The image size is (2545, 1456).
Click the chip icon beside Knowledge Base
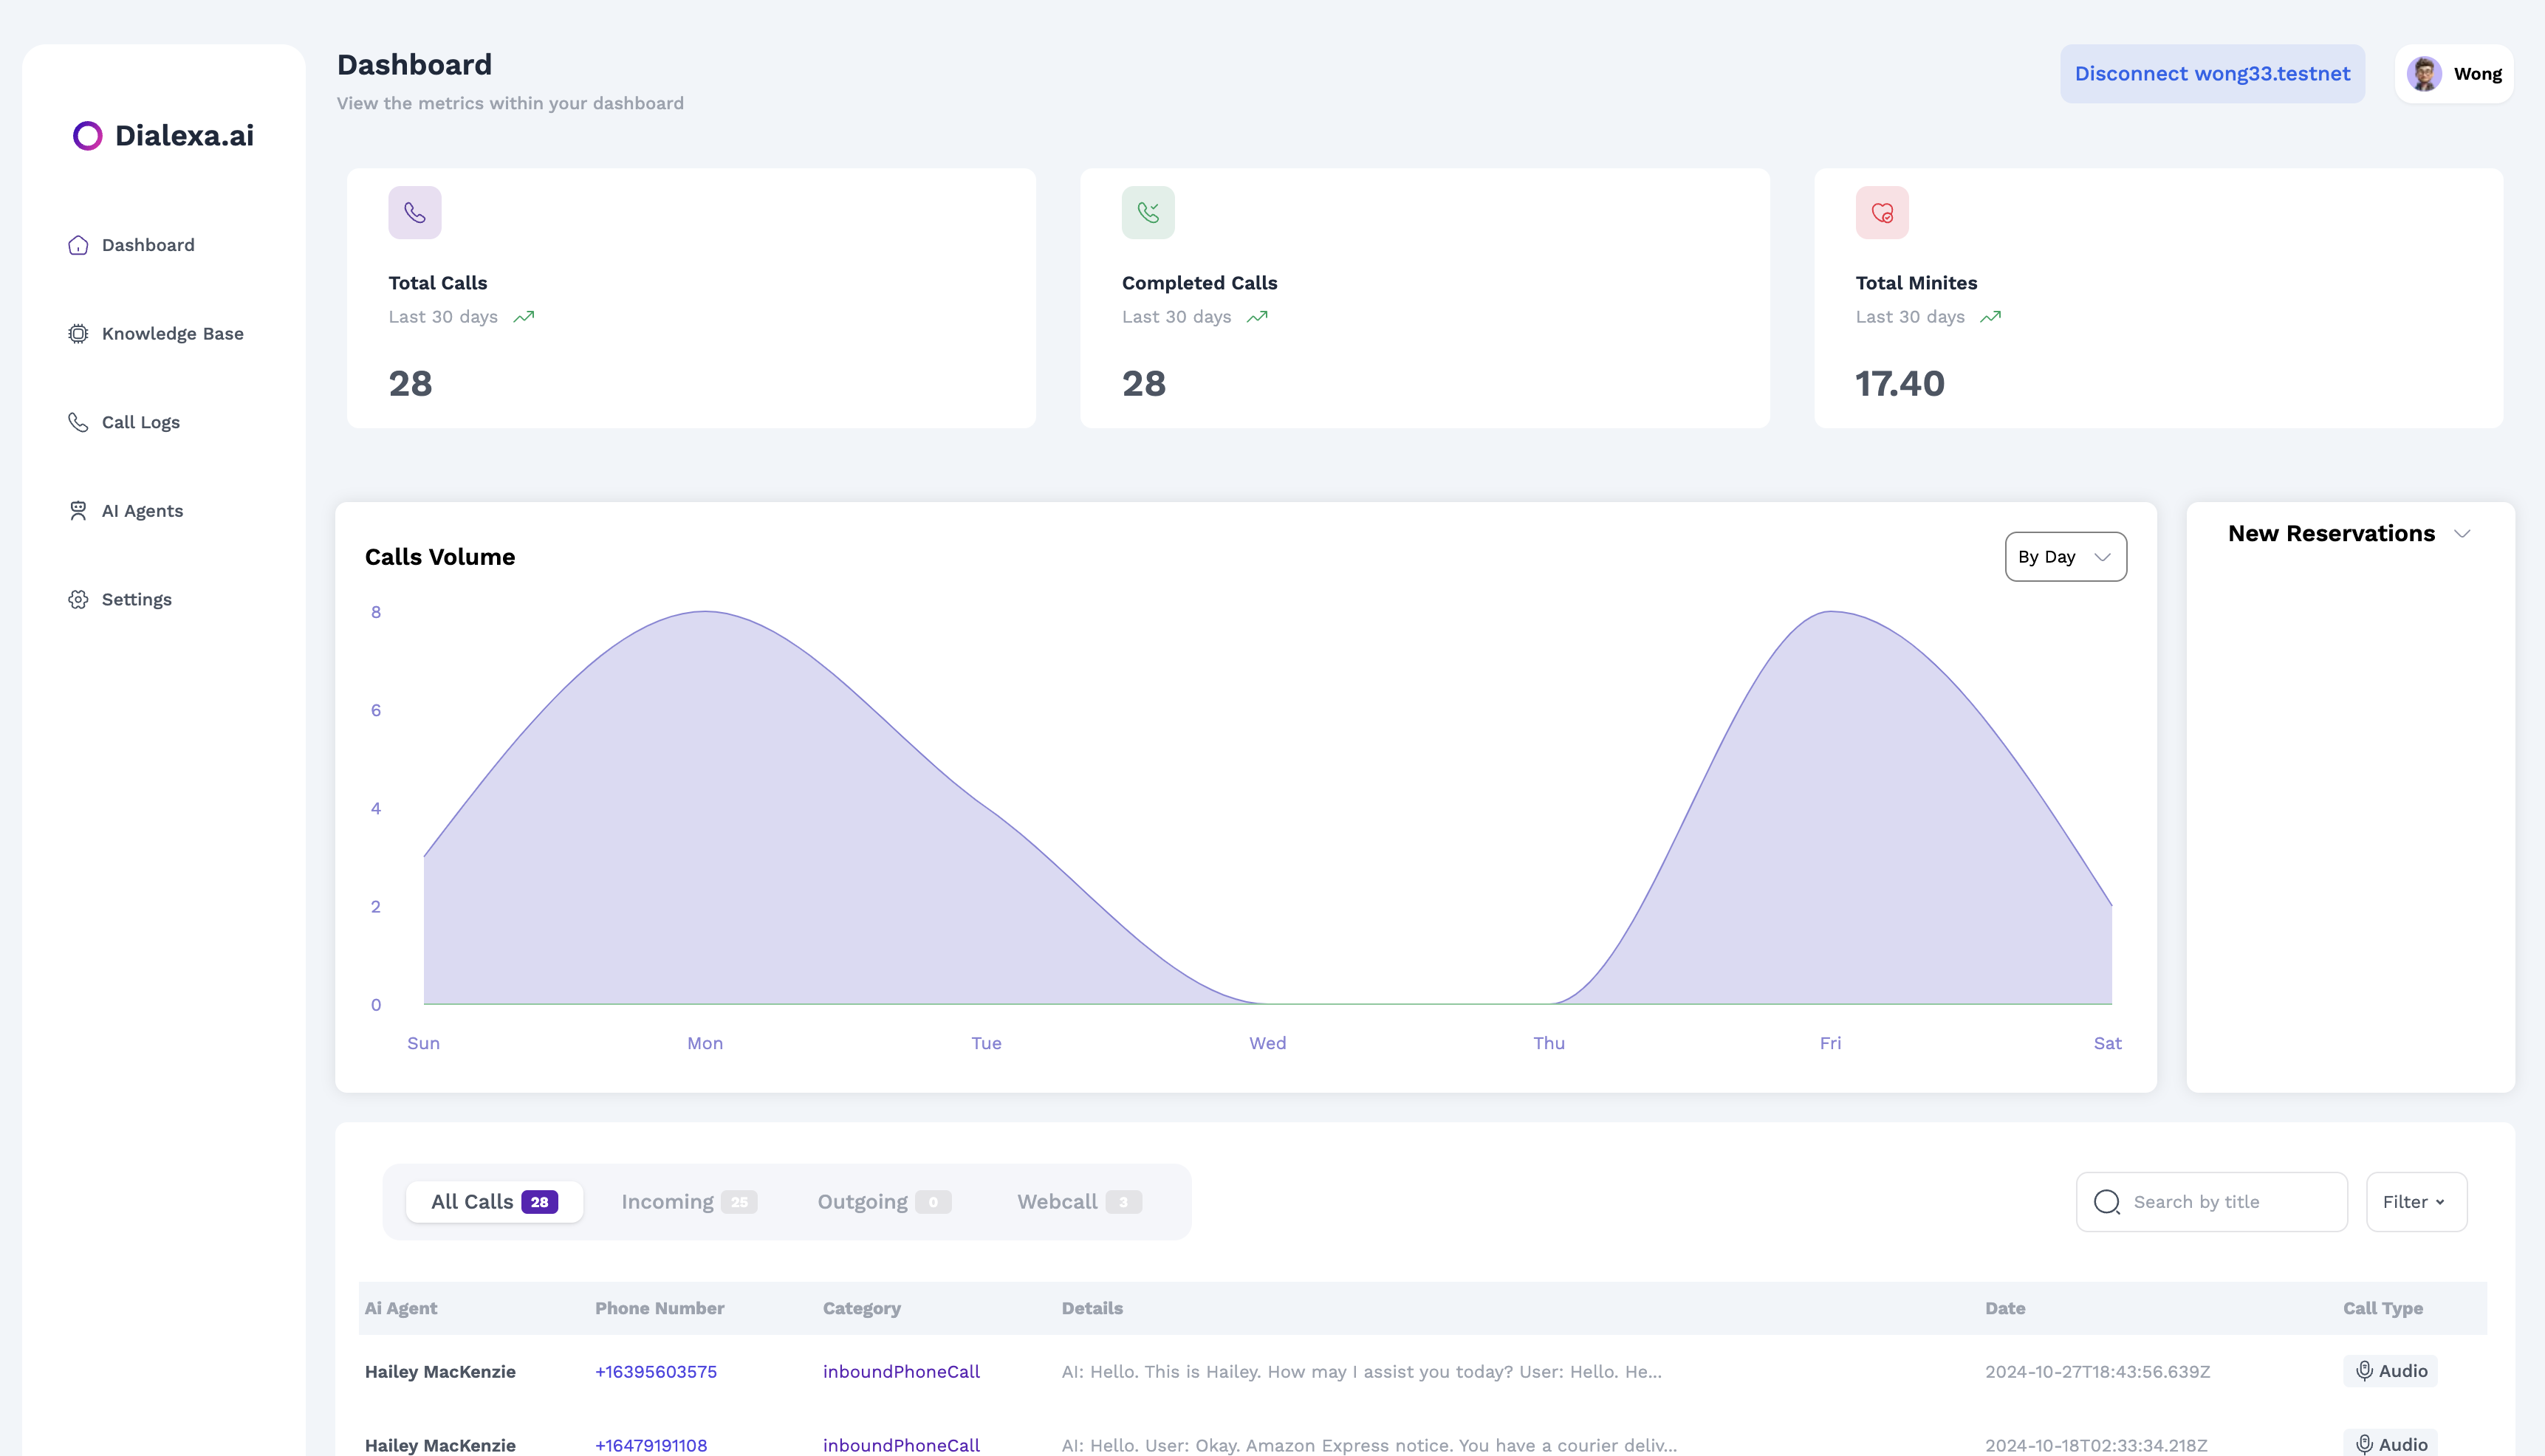78,334
